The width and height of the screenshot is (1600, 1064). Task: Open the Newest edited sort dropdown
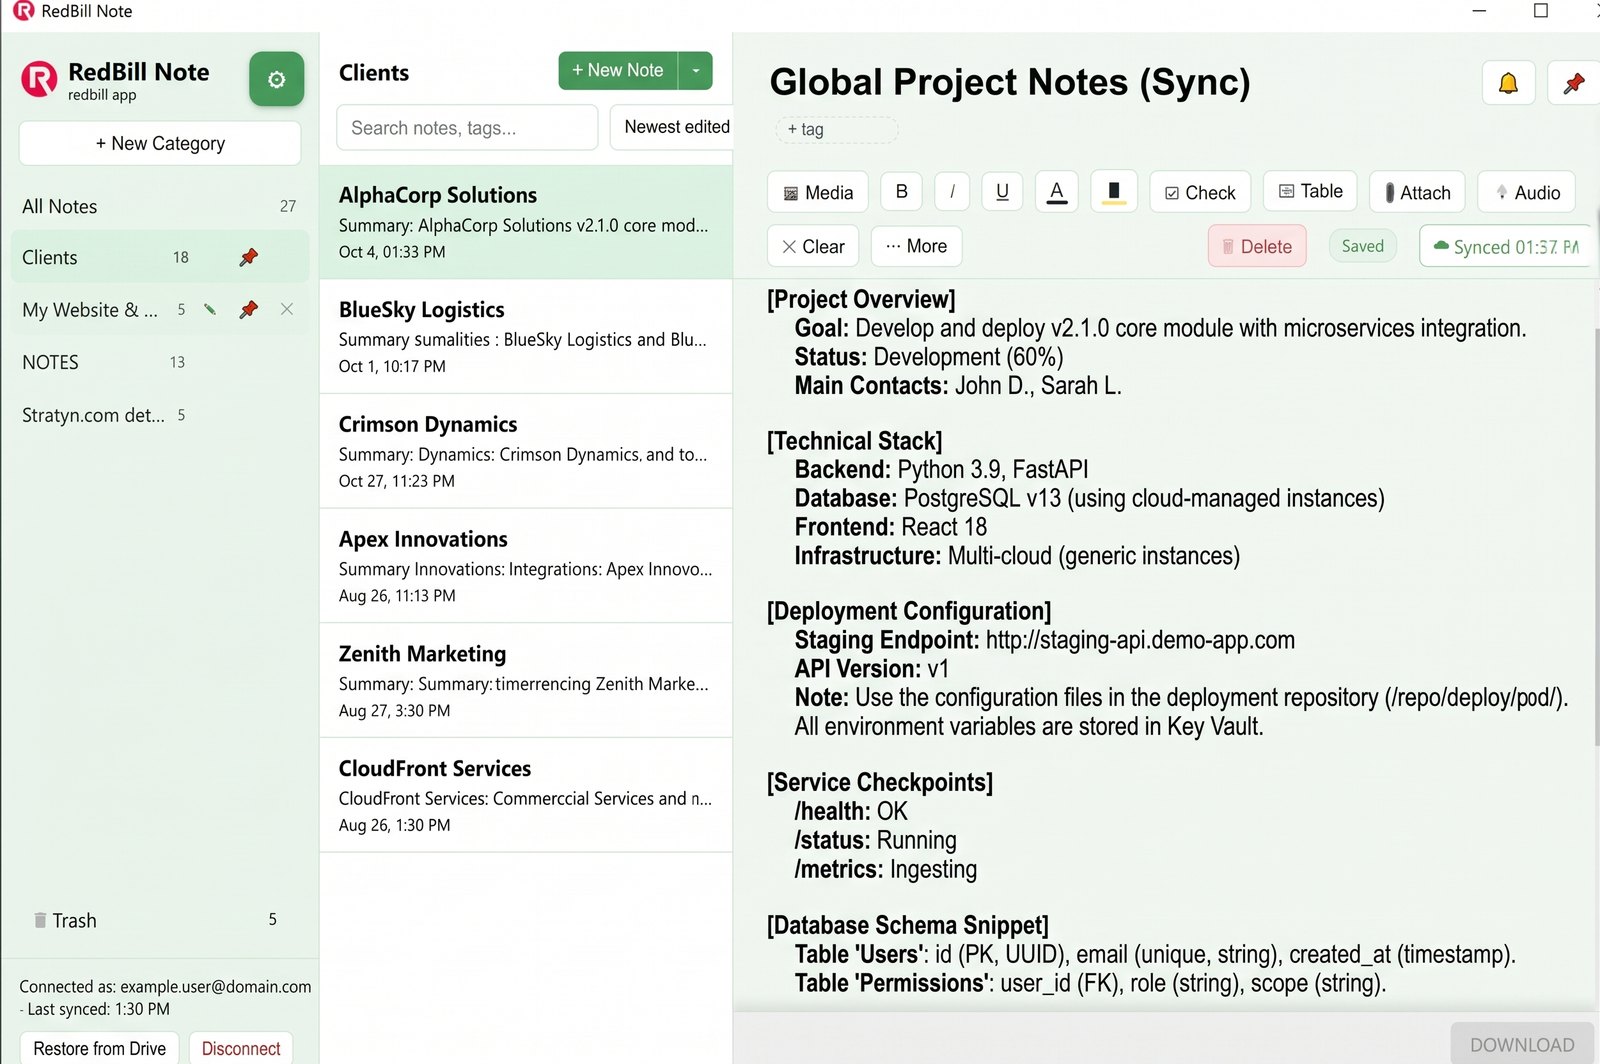click(x=672, y=127)
